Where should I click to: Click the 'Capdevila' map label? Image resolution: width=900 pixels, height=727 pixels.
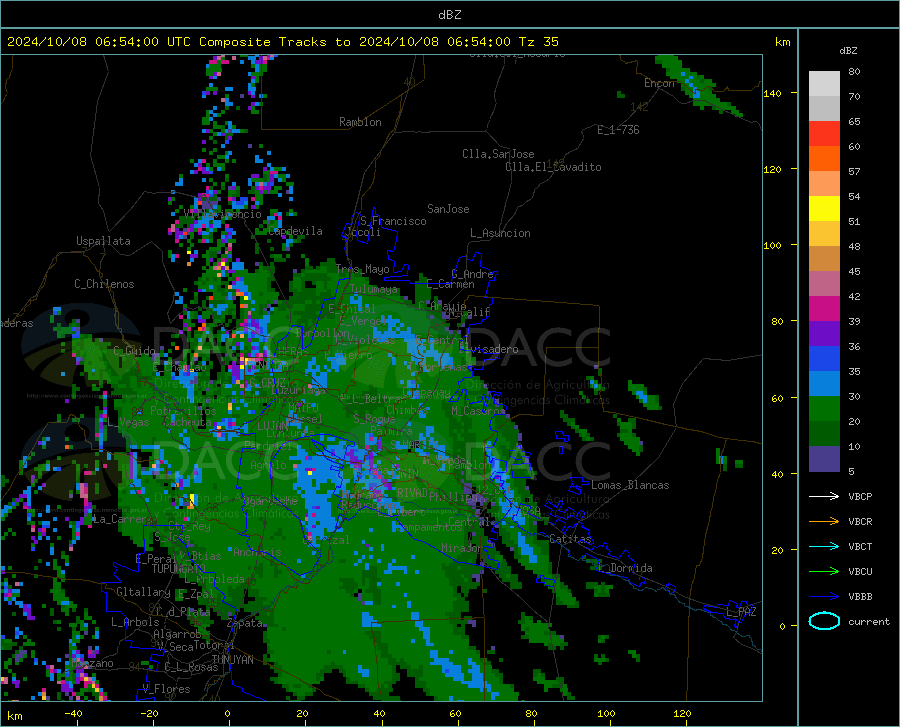point(295,231)
